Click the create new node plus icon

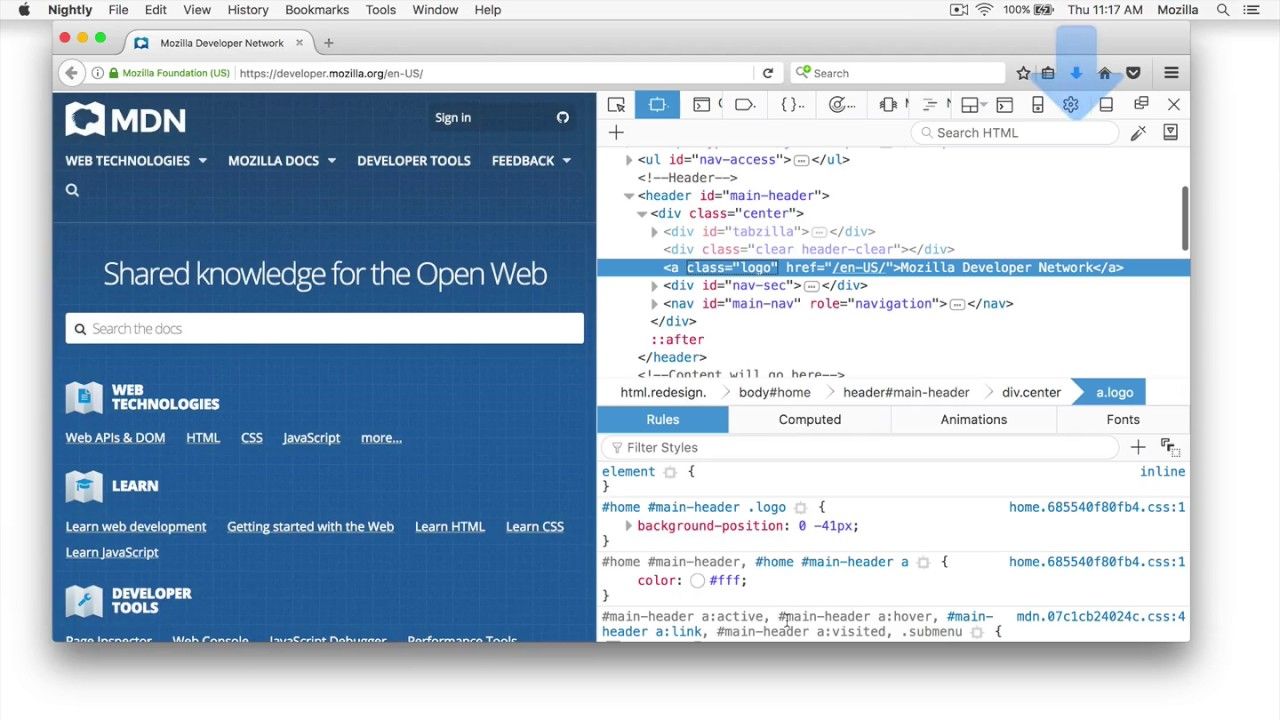point(616,133)
